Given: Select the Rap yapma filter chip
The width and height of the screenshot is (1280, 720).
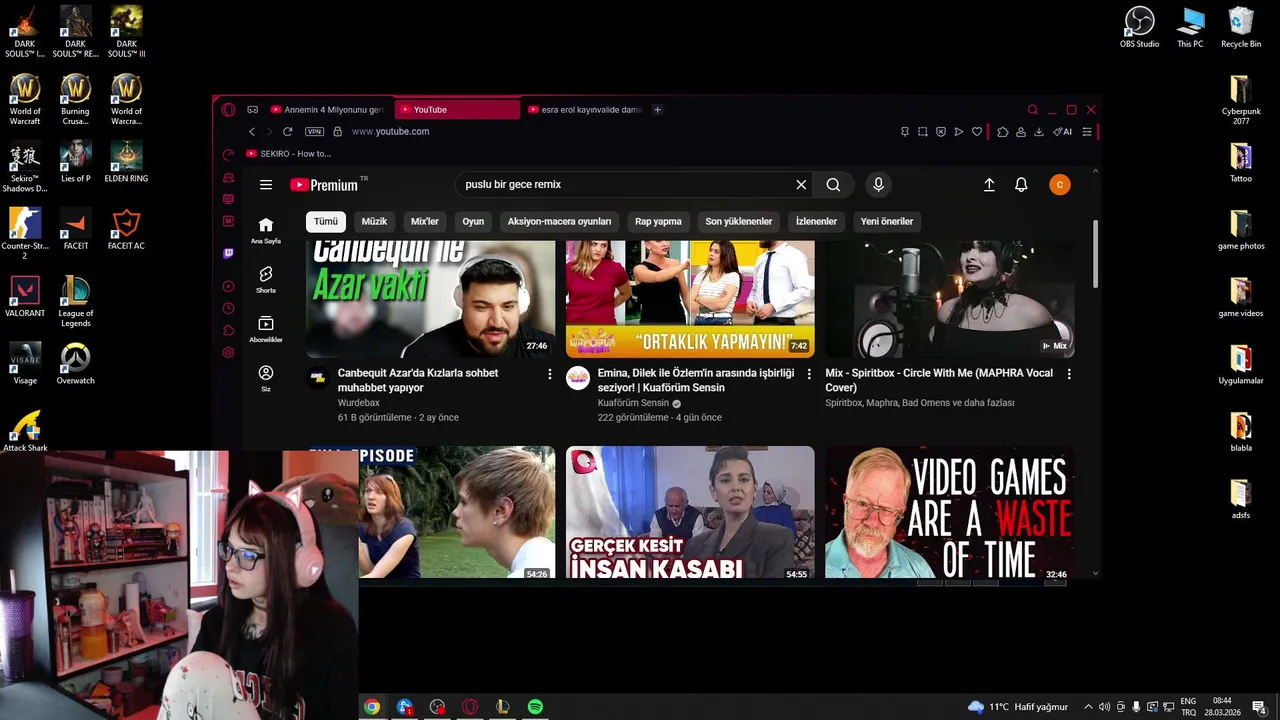Looking at the screenshot, I should click(x=658, y=222).
